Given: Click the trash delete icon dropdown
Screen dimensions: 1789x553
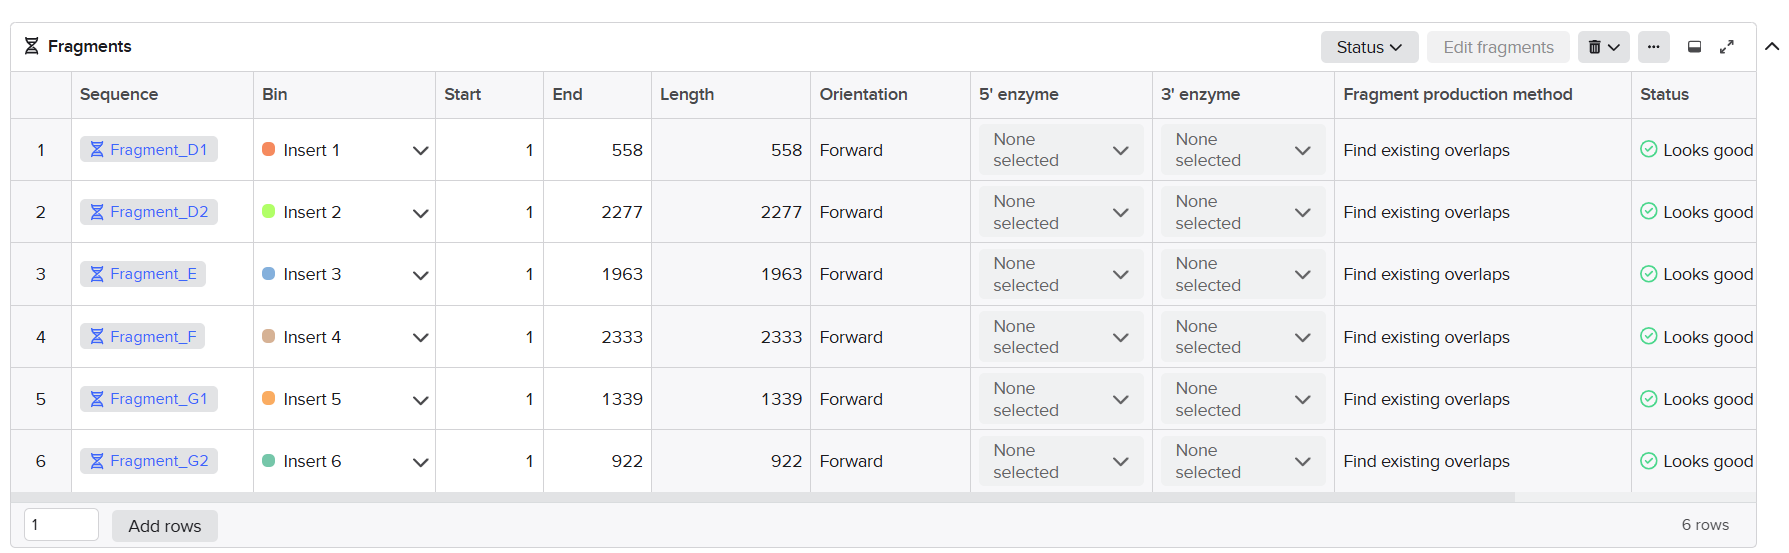Looking at the screenshot, I should point(1603,47).
